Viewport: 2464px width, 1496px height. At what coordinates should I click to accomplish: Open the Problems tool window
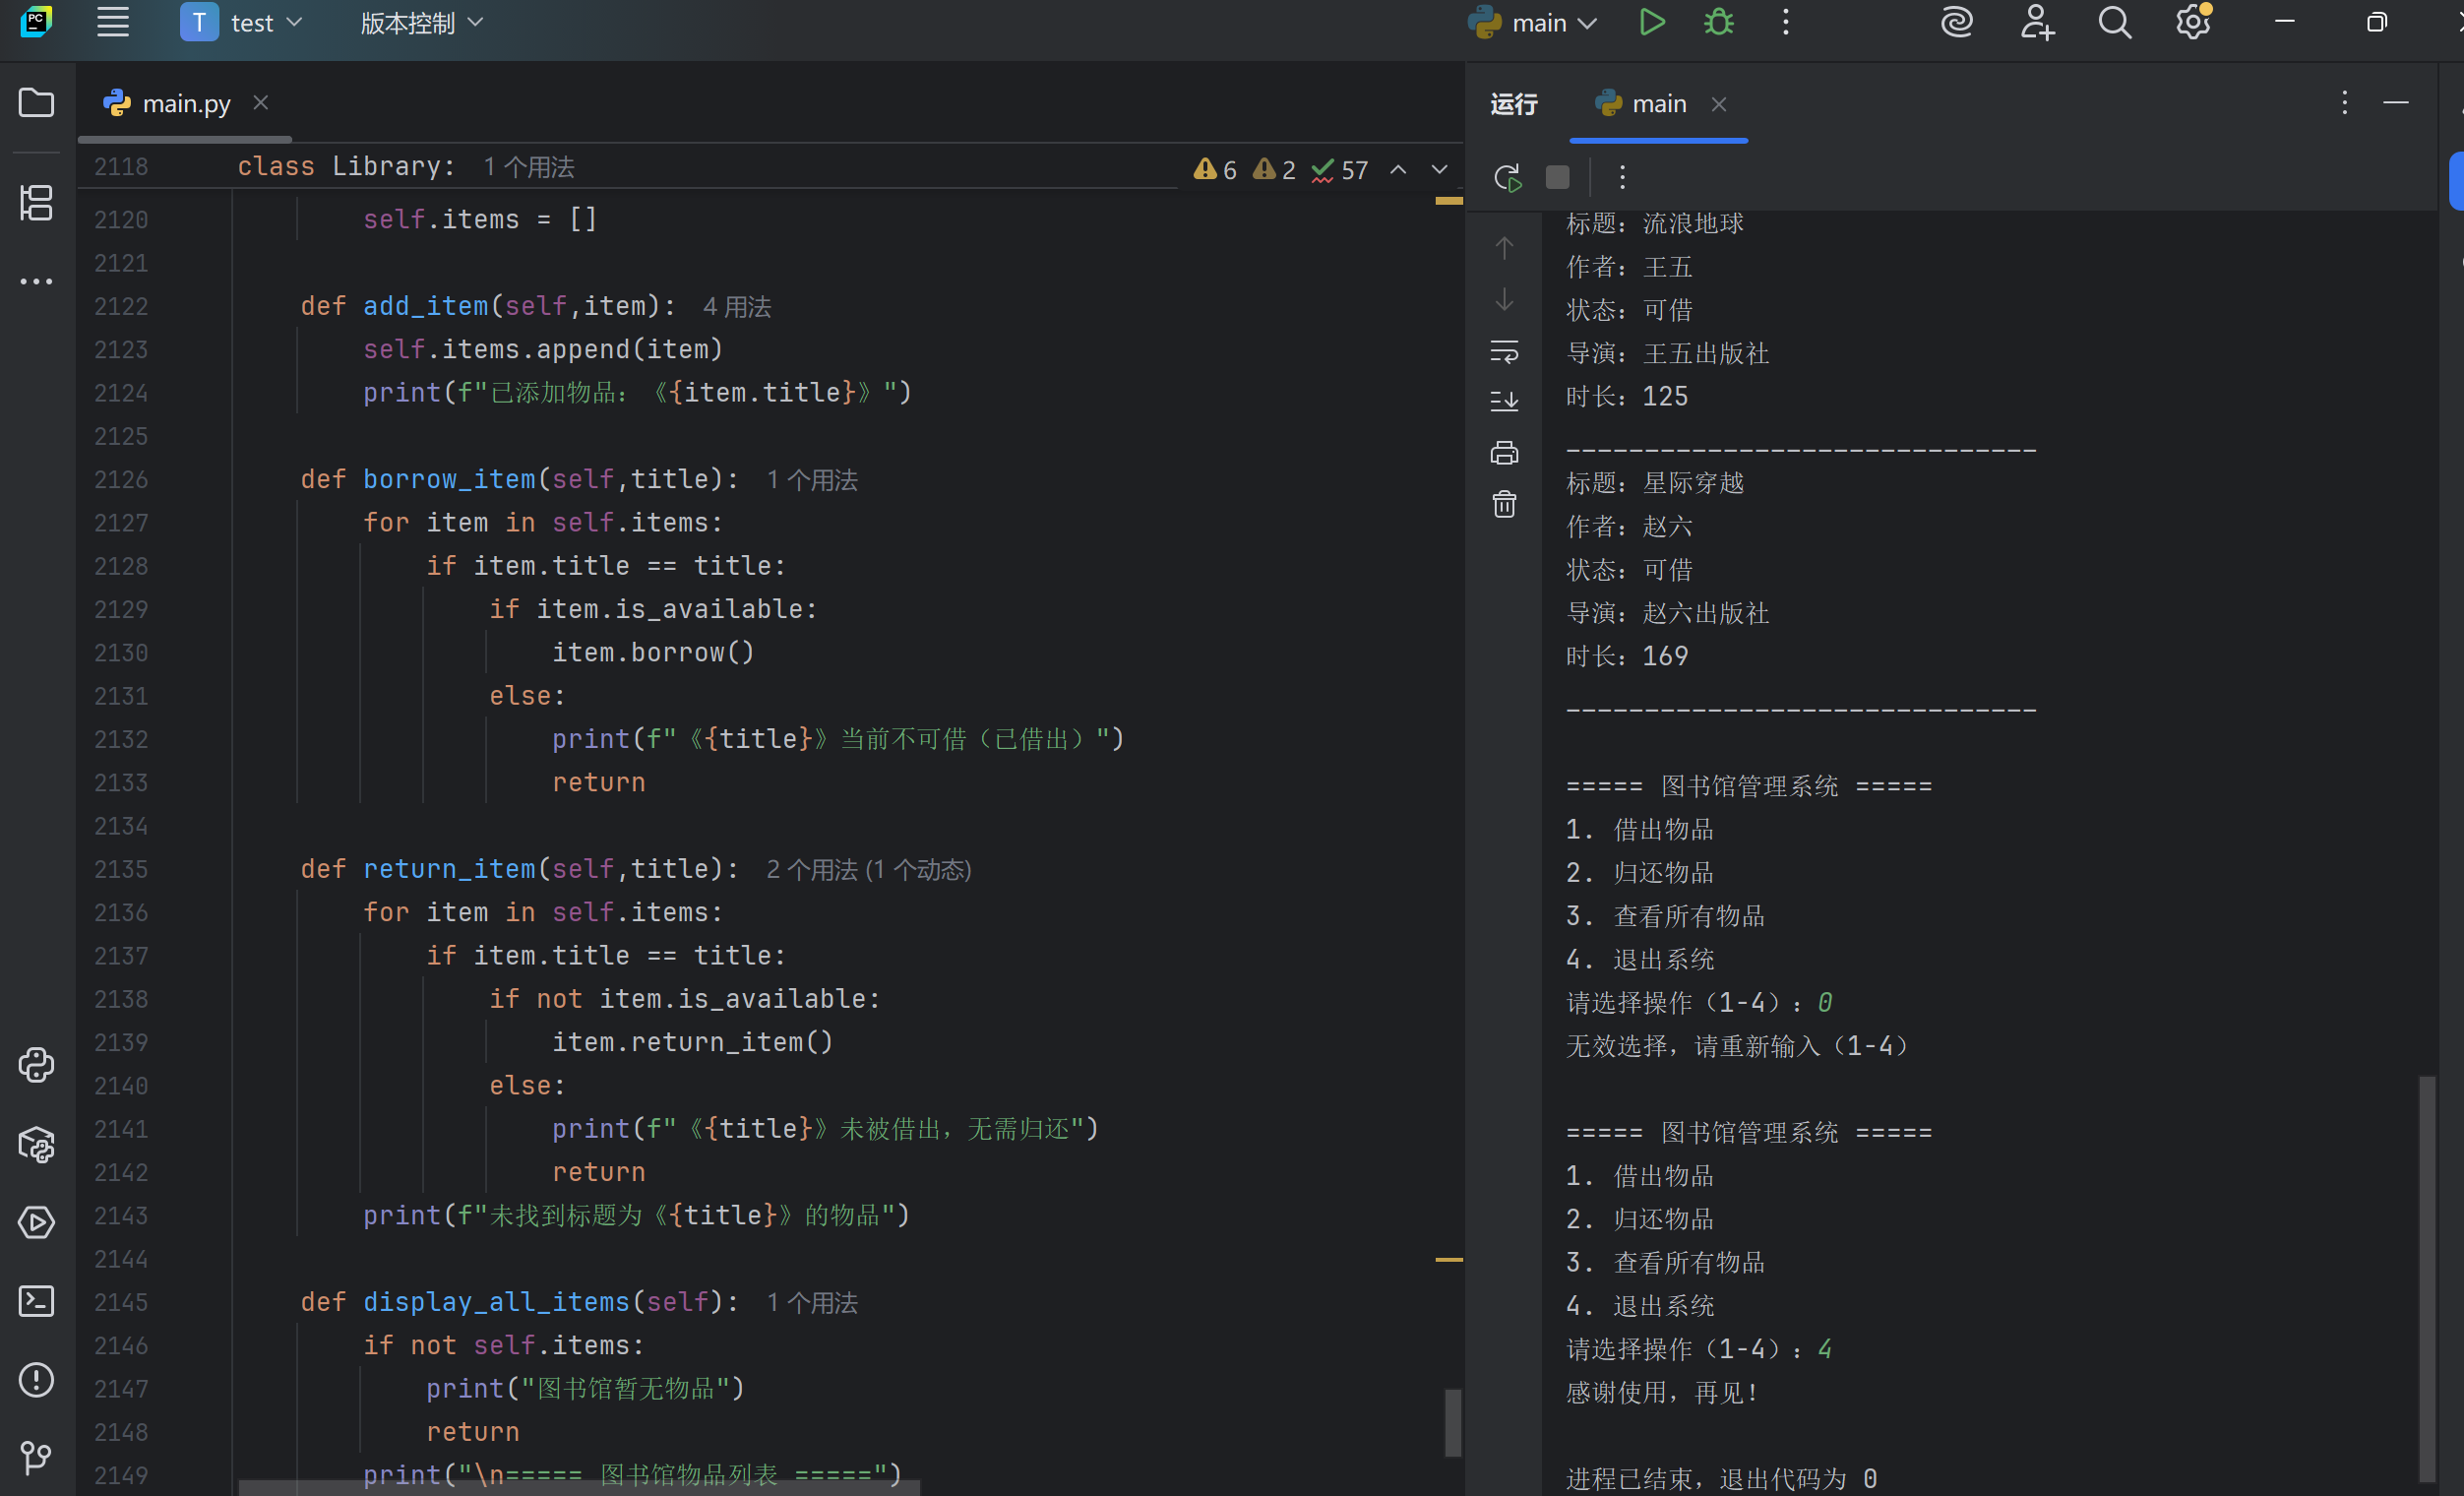(x=37, y=1380)
